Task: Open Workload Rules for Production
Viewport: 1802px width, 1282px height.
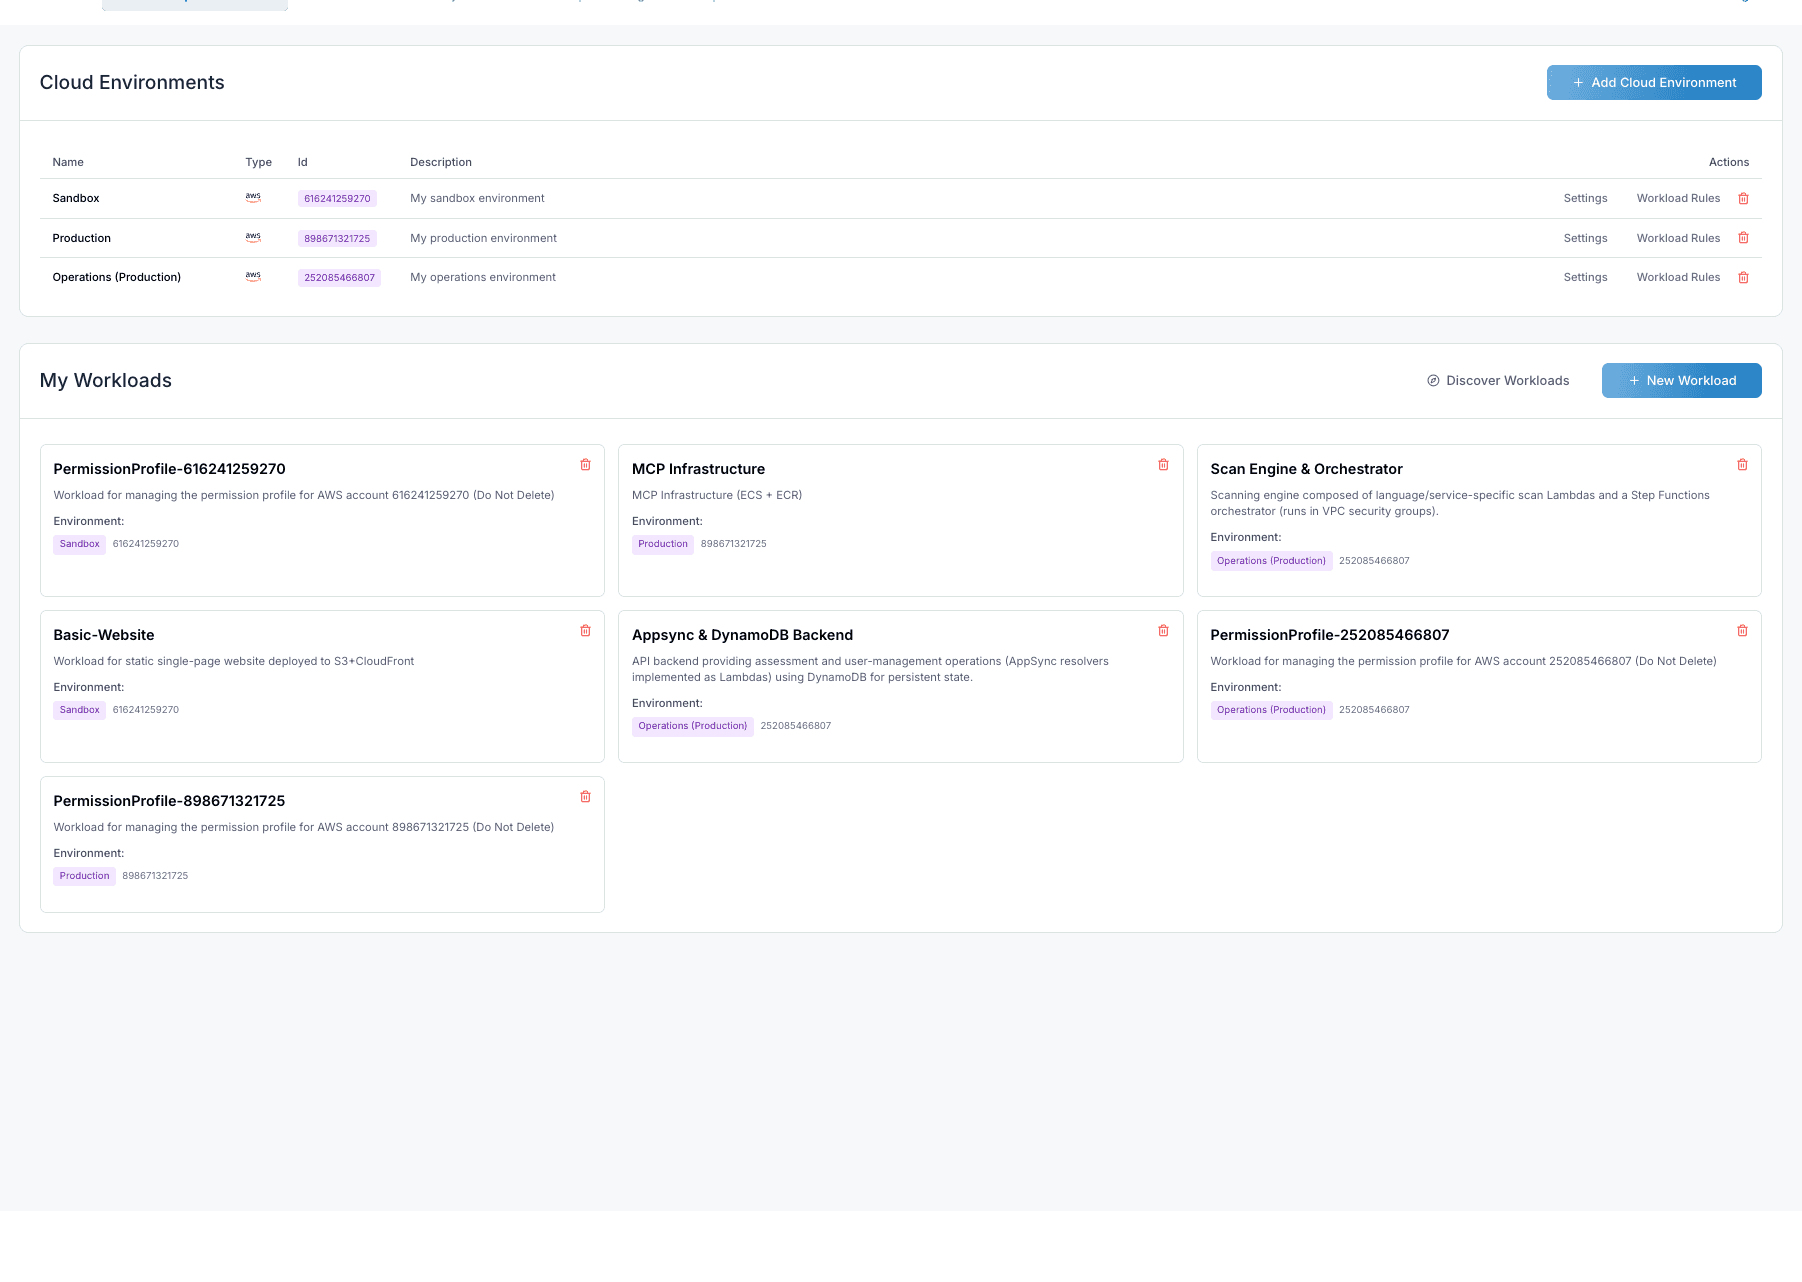Action: [1678, 238]
